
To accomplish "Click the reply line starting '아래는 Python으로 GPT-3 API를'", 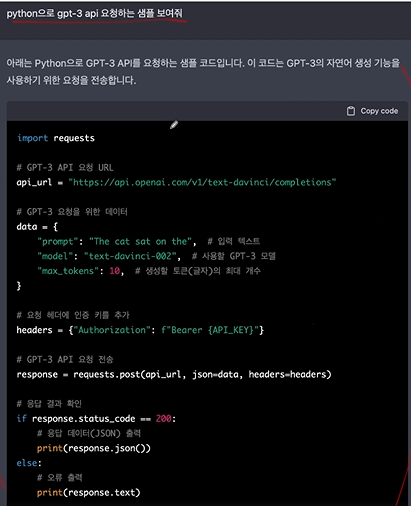I will 203,63.
